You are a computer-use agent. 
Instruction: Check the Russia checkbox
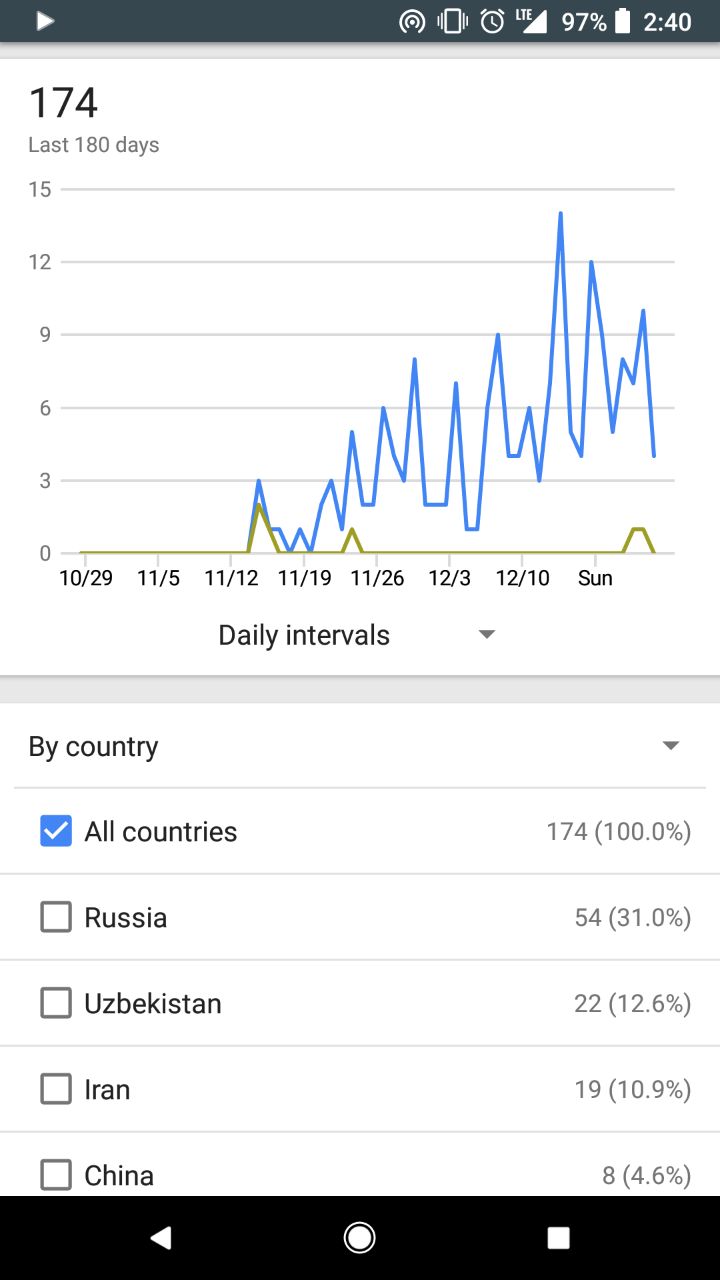click(56, 917)
